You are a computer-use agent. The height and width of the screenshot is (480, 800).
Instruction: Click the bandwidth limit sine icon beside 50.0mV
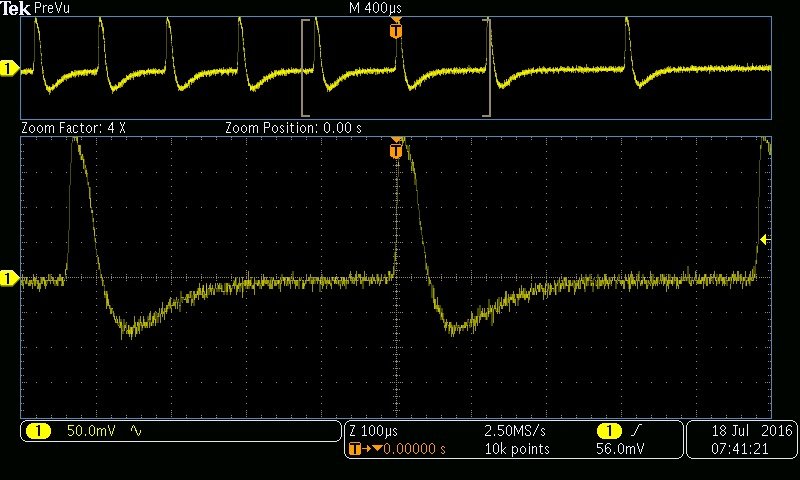136,431
